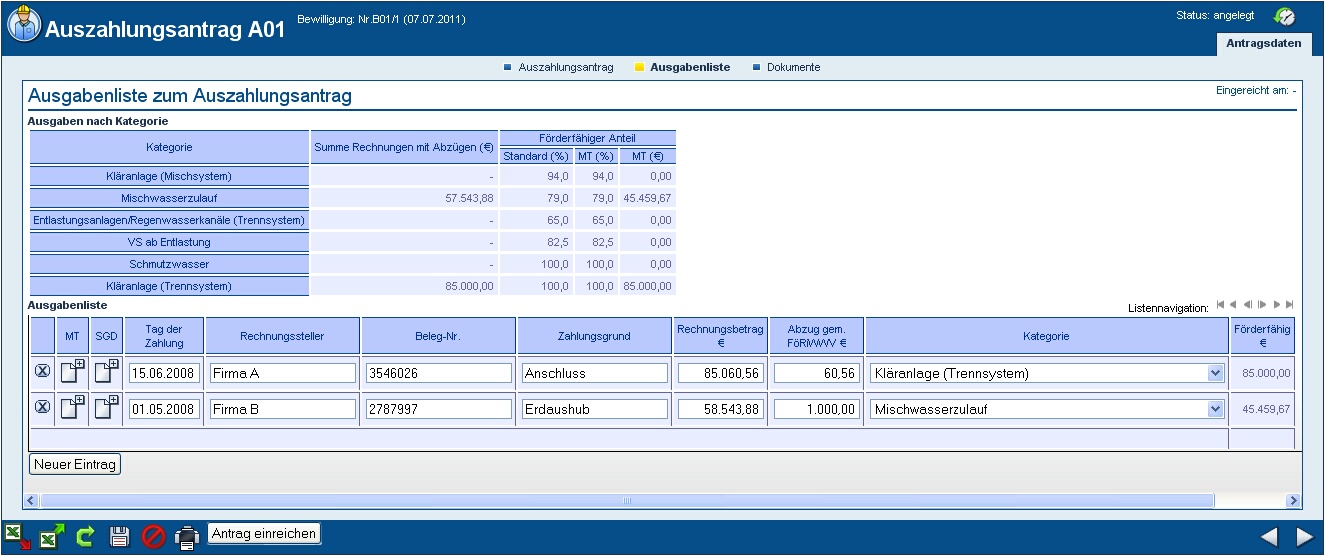The image size is (1325, 556).
Task: Click the Firma B input field
Action: [x=283, y=408]
